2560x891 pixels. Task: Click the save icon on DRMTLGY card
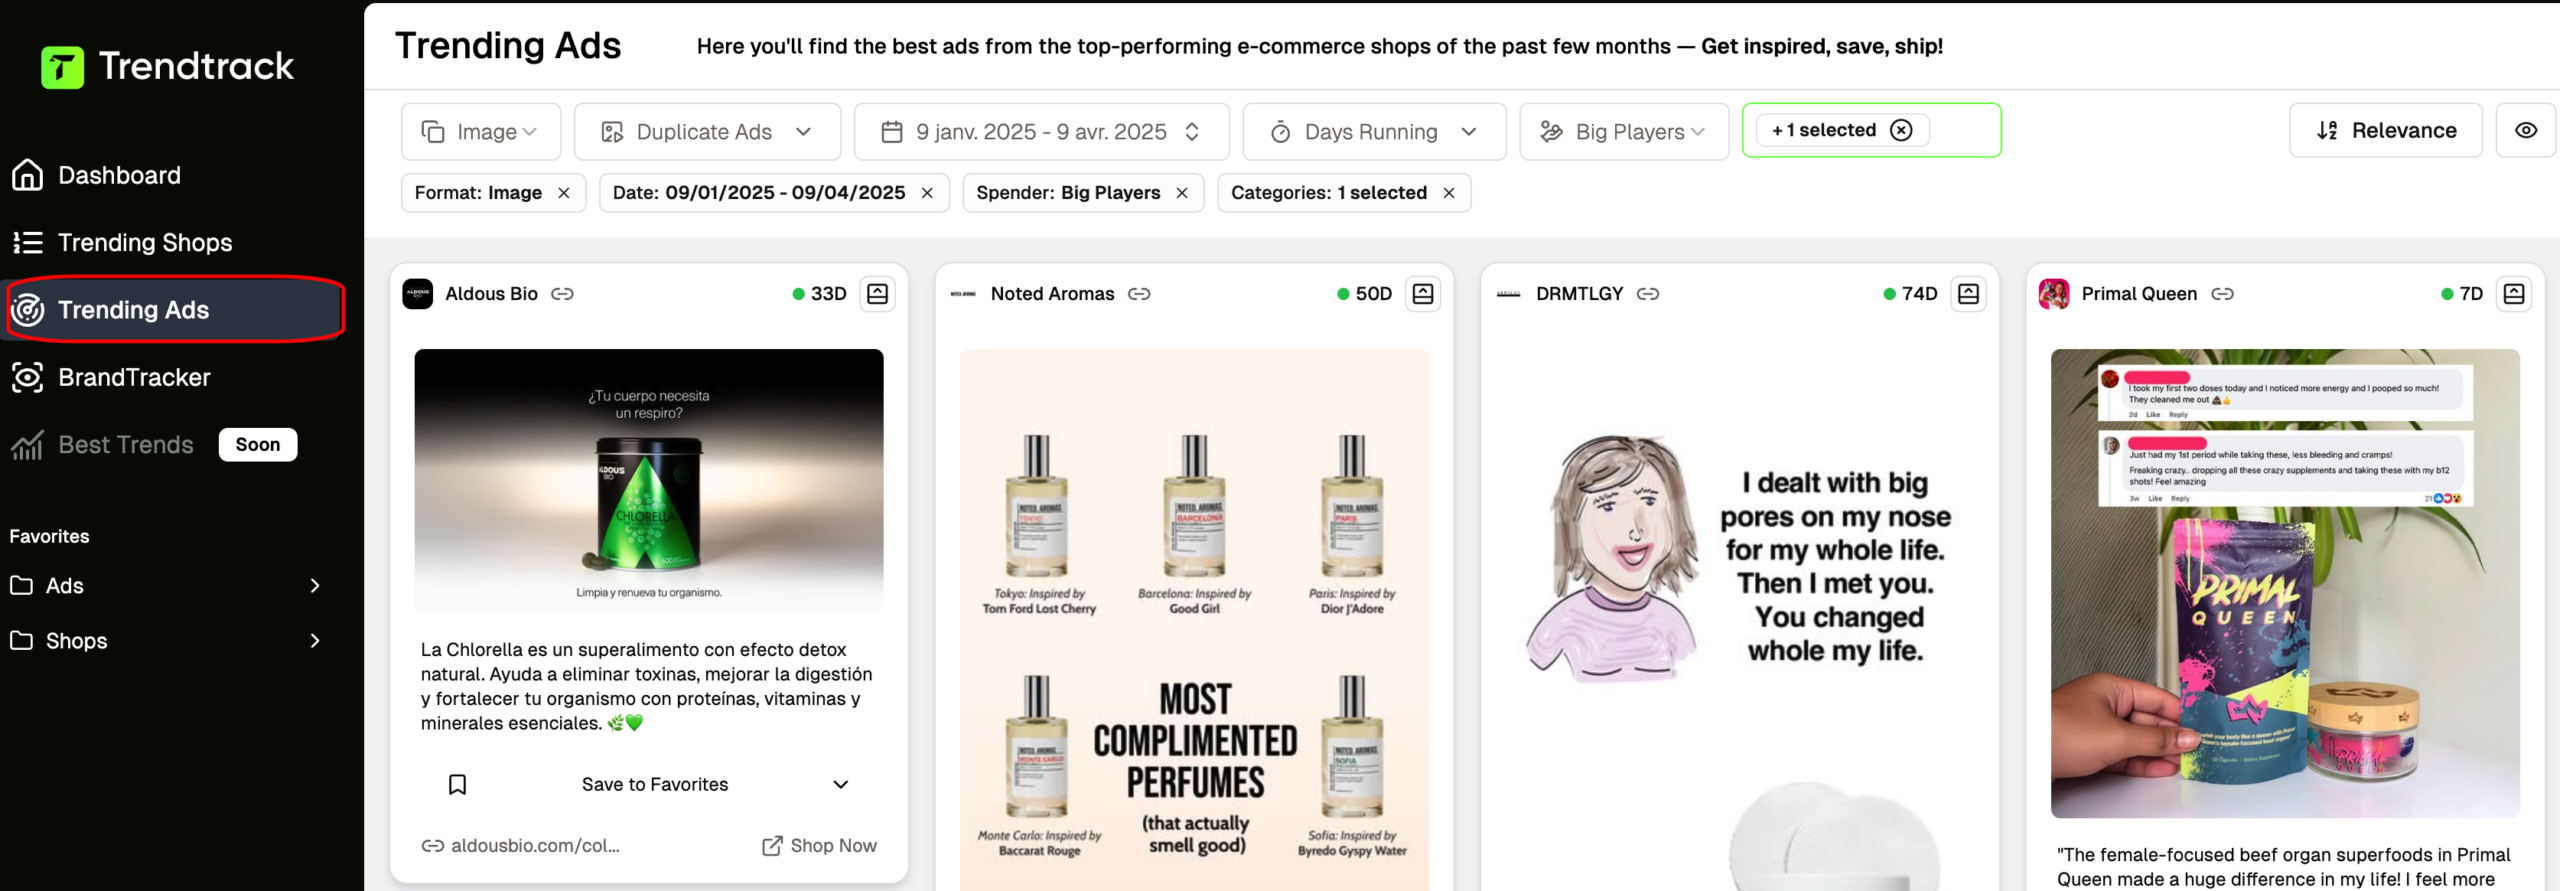pos(1968,293)
